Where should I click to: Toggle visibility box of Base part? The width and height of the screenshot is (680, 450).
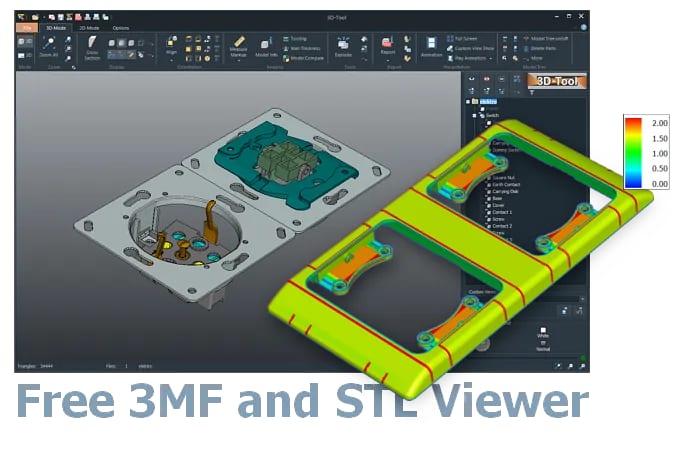(x=489, y=199)
